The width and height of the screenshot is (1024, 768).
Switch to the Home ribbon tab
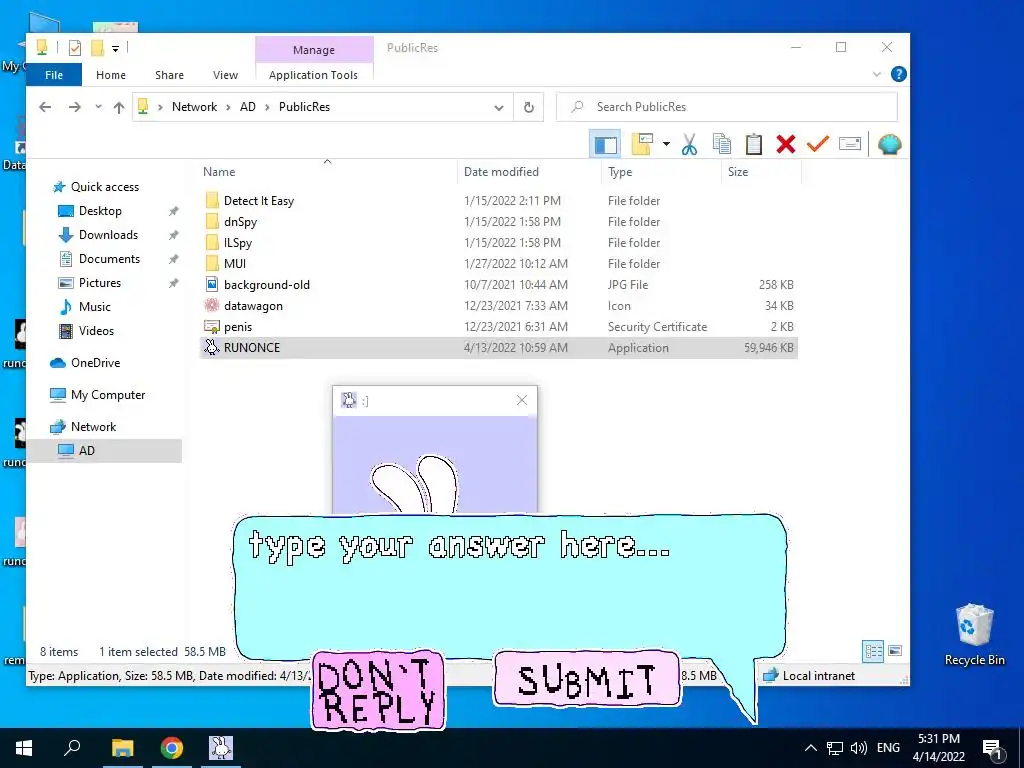pyautogui.click(x=111, y=75)
